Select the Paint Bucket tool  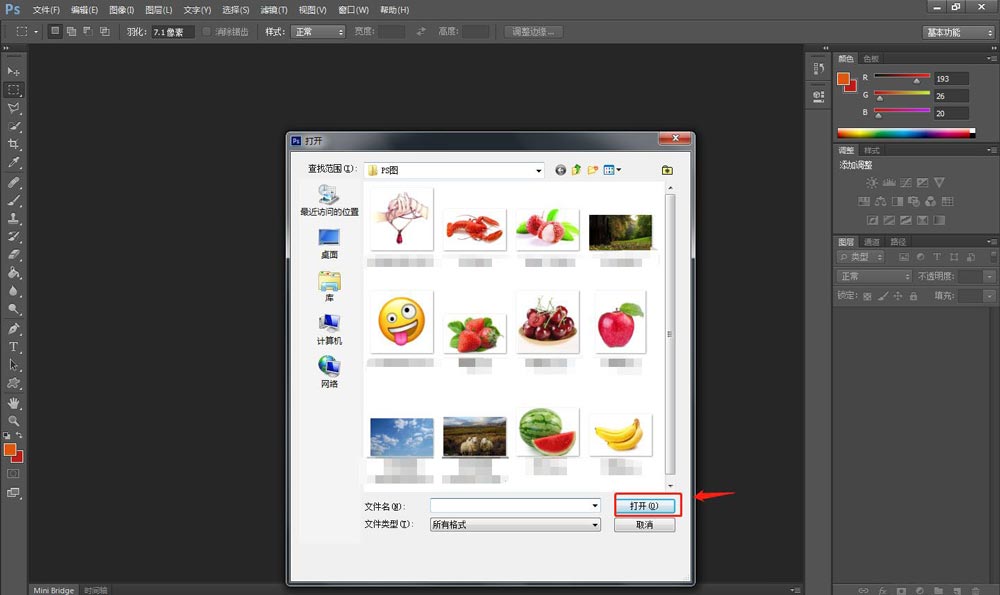13,273
